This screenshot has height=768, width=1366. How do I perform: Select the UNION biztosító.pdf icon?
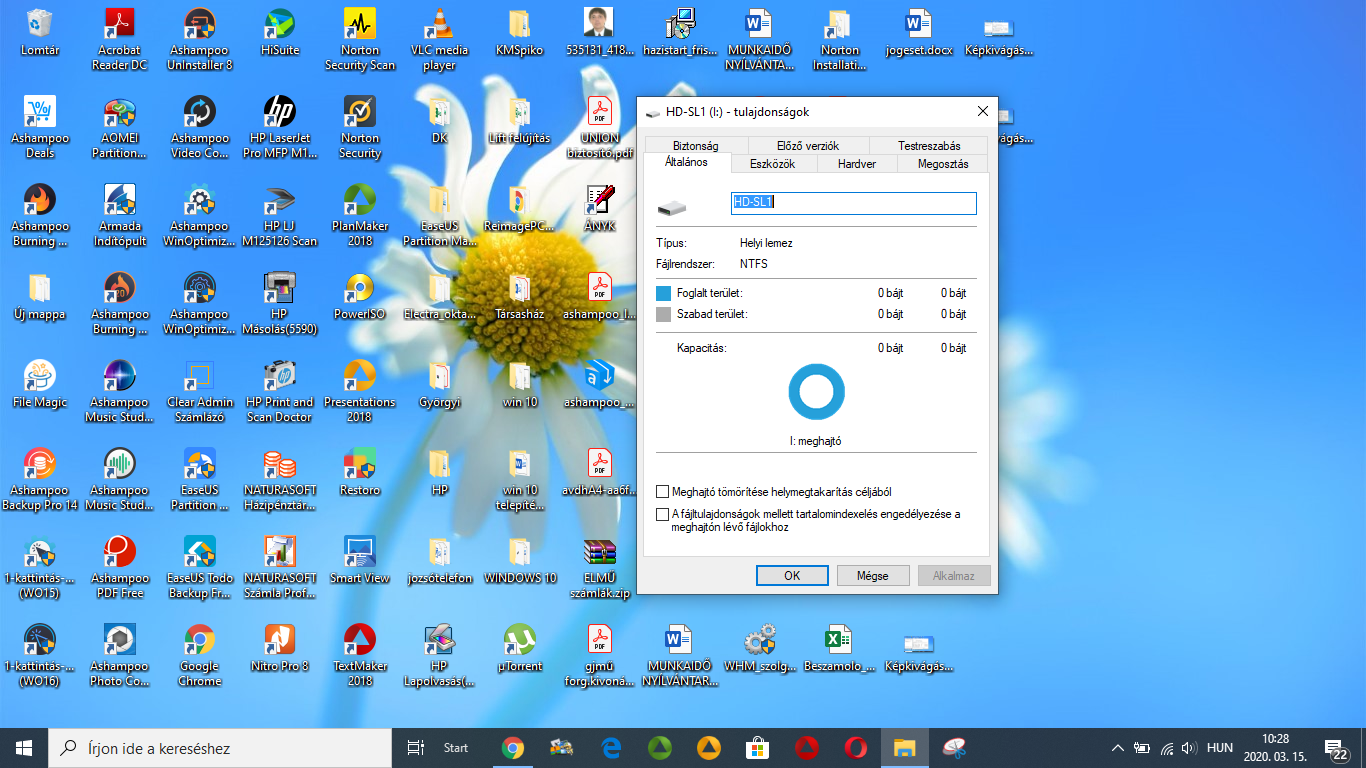tap(600, 128)
